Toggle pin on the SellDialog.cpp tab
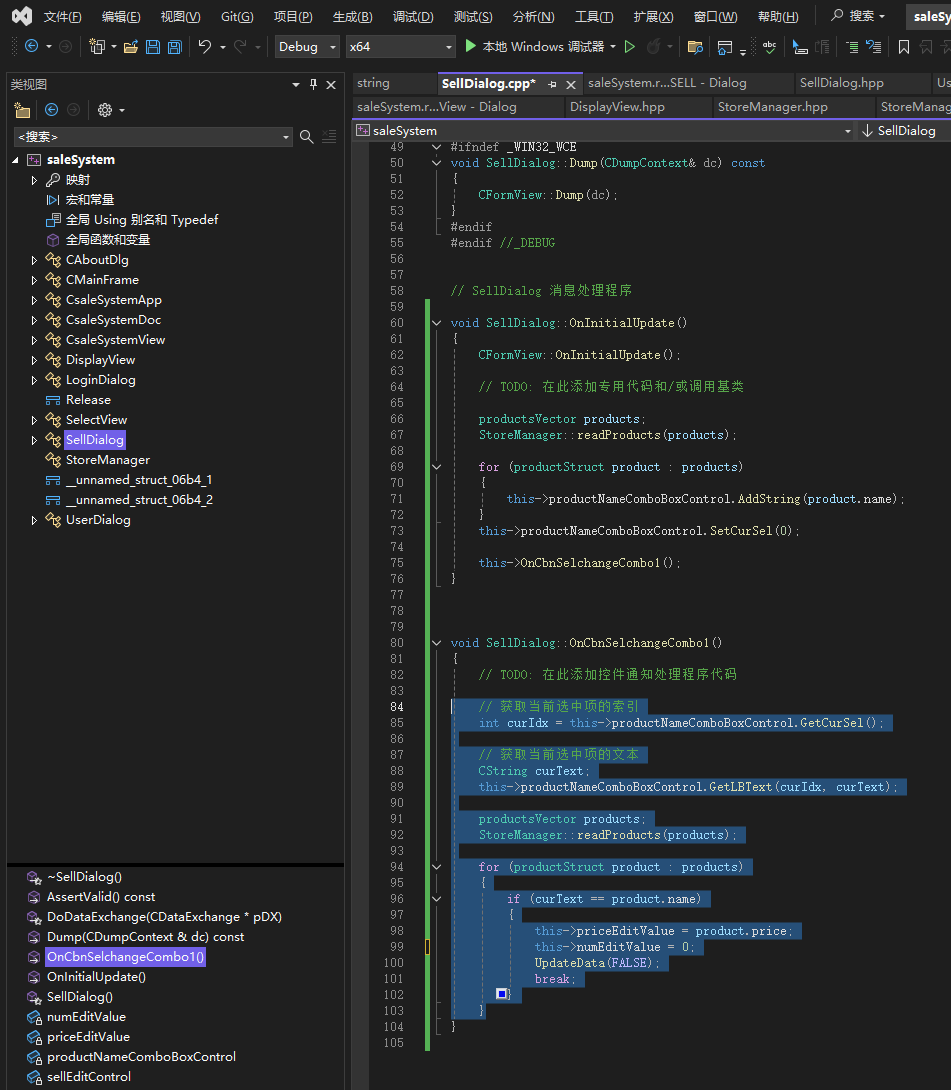Image resolution: width=951 pixels, height=1090 pixels. point(552,84)
